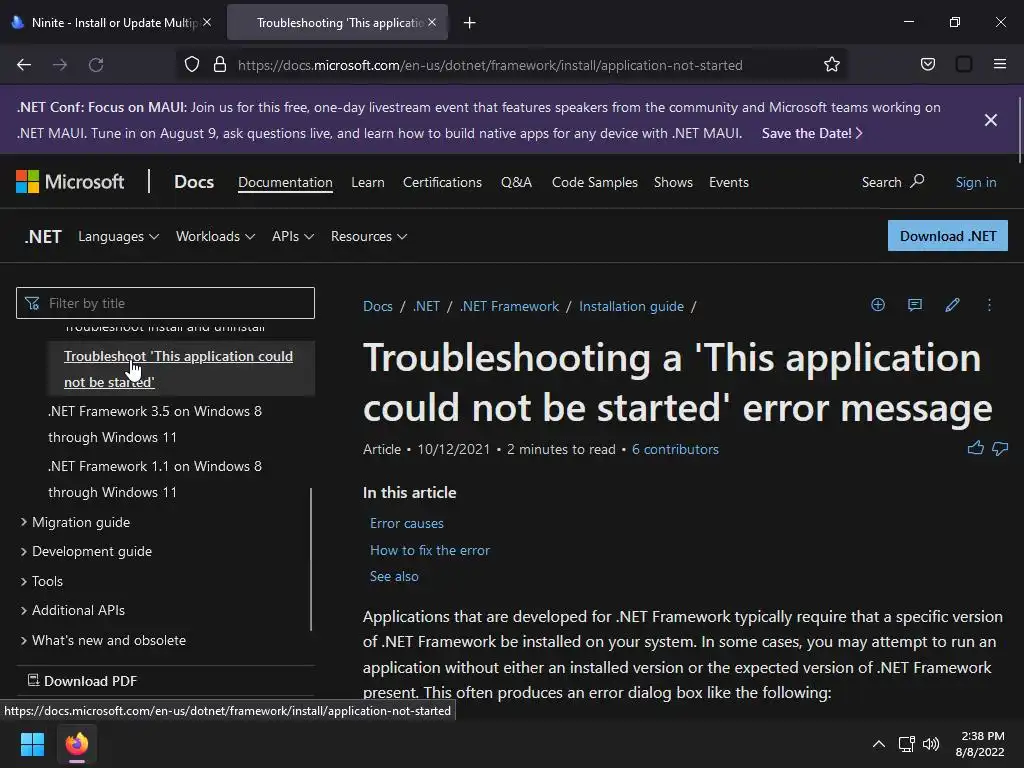This screenshot has width=1024, height=768.
Task: Open tracking protection shield icon
Action: pyautogui.click(x=191, y=65)
